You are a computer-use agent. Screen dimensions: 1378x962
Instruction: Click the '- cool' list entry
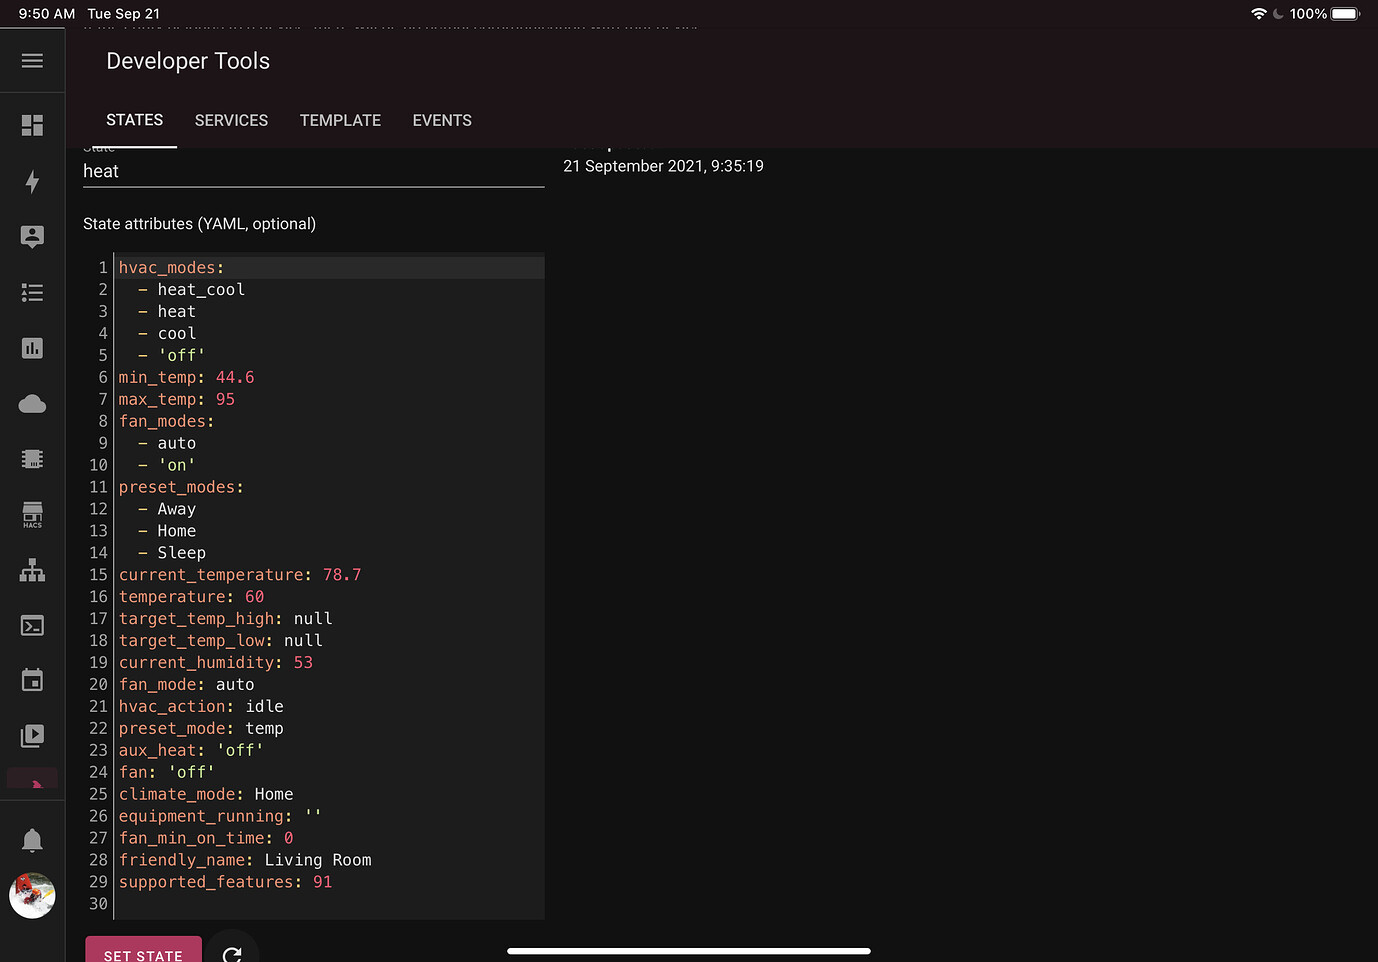point(167,334)
